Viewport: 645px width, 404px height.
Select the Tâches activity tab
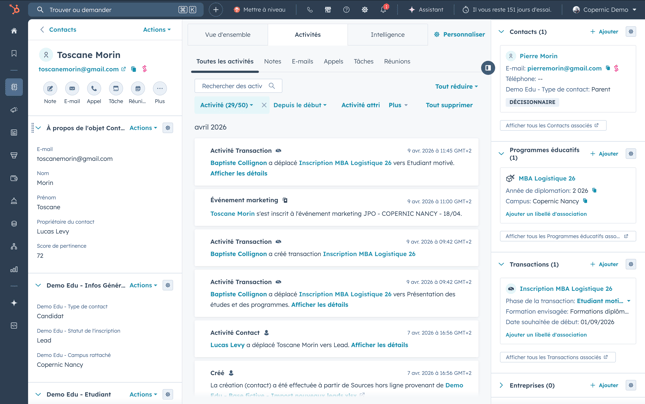point(364,61)
